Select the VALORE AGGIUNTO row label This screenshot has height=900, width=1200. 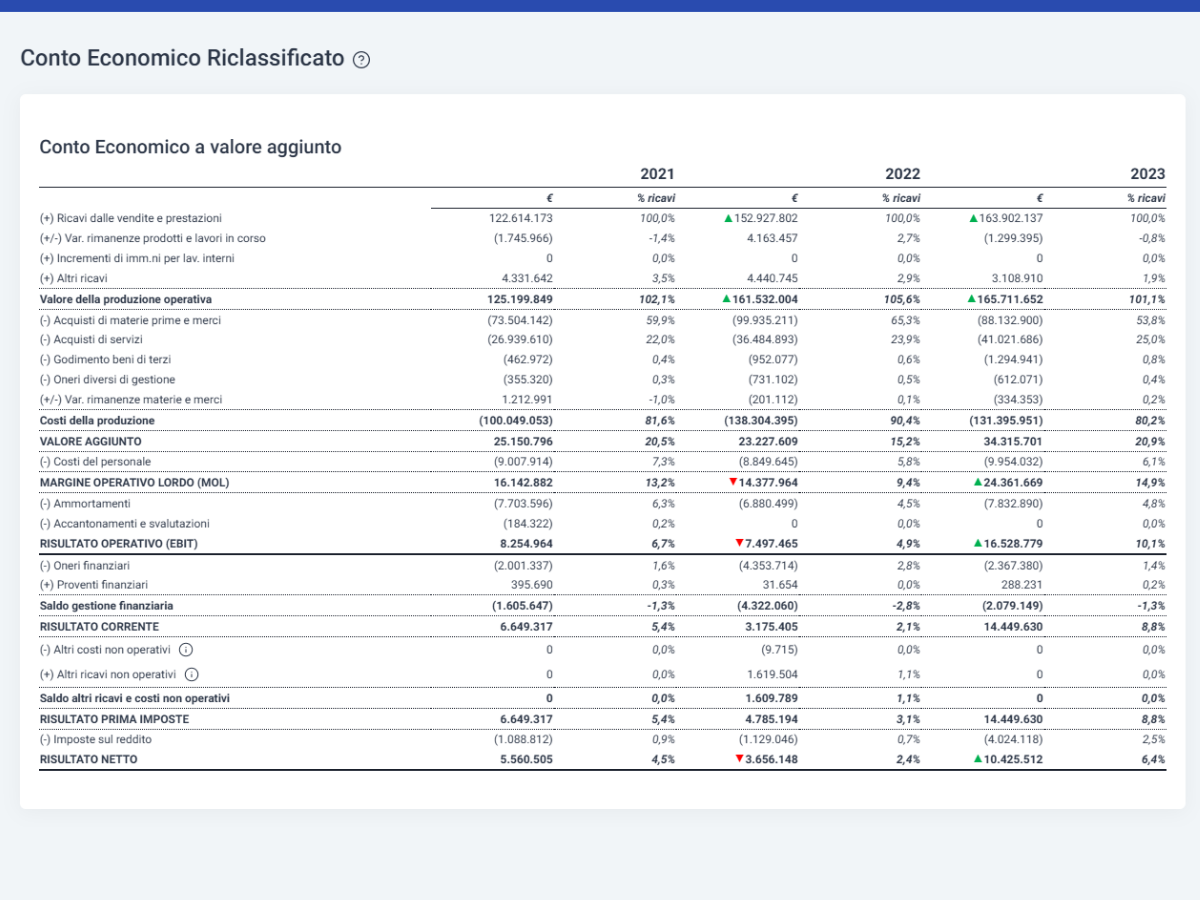coord(90,441)
